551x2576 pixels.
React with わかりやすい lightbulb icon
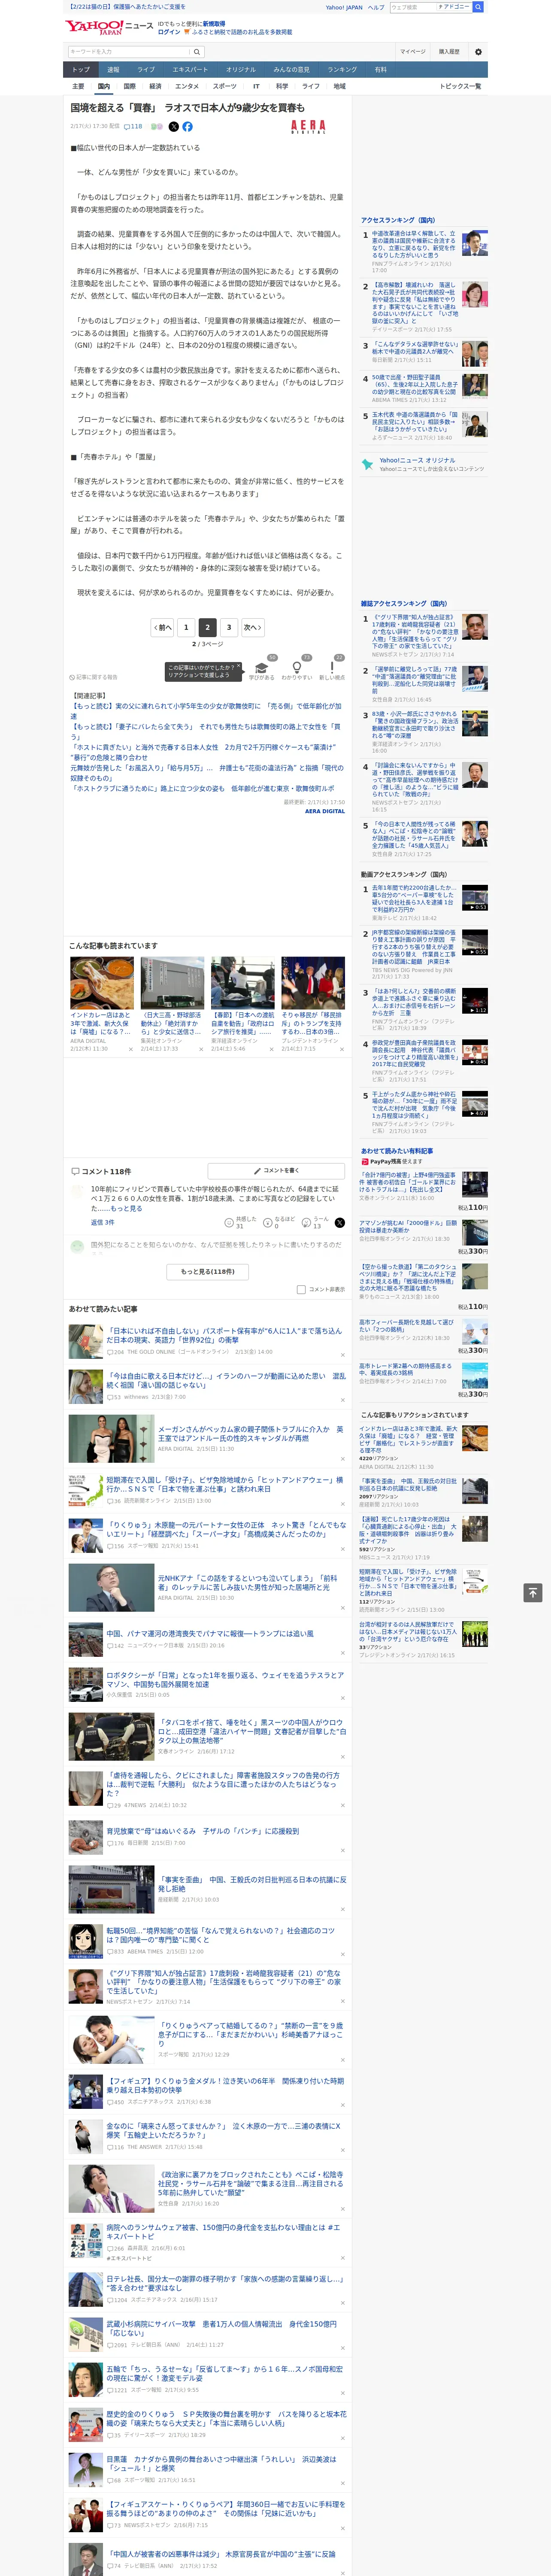296,667
